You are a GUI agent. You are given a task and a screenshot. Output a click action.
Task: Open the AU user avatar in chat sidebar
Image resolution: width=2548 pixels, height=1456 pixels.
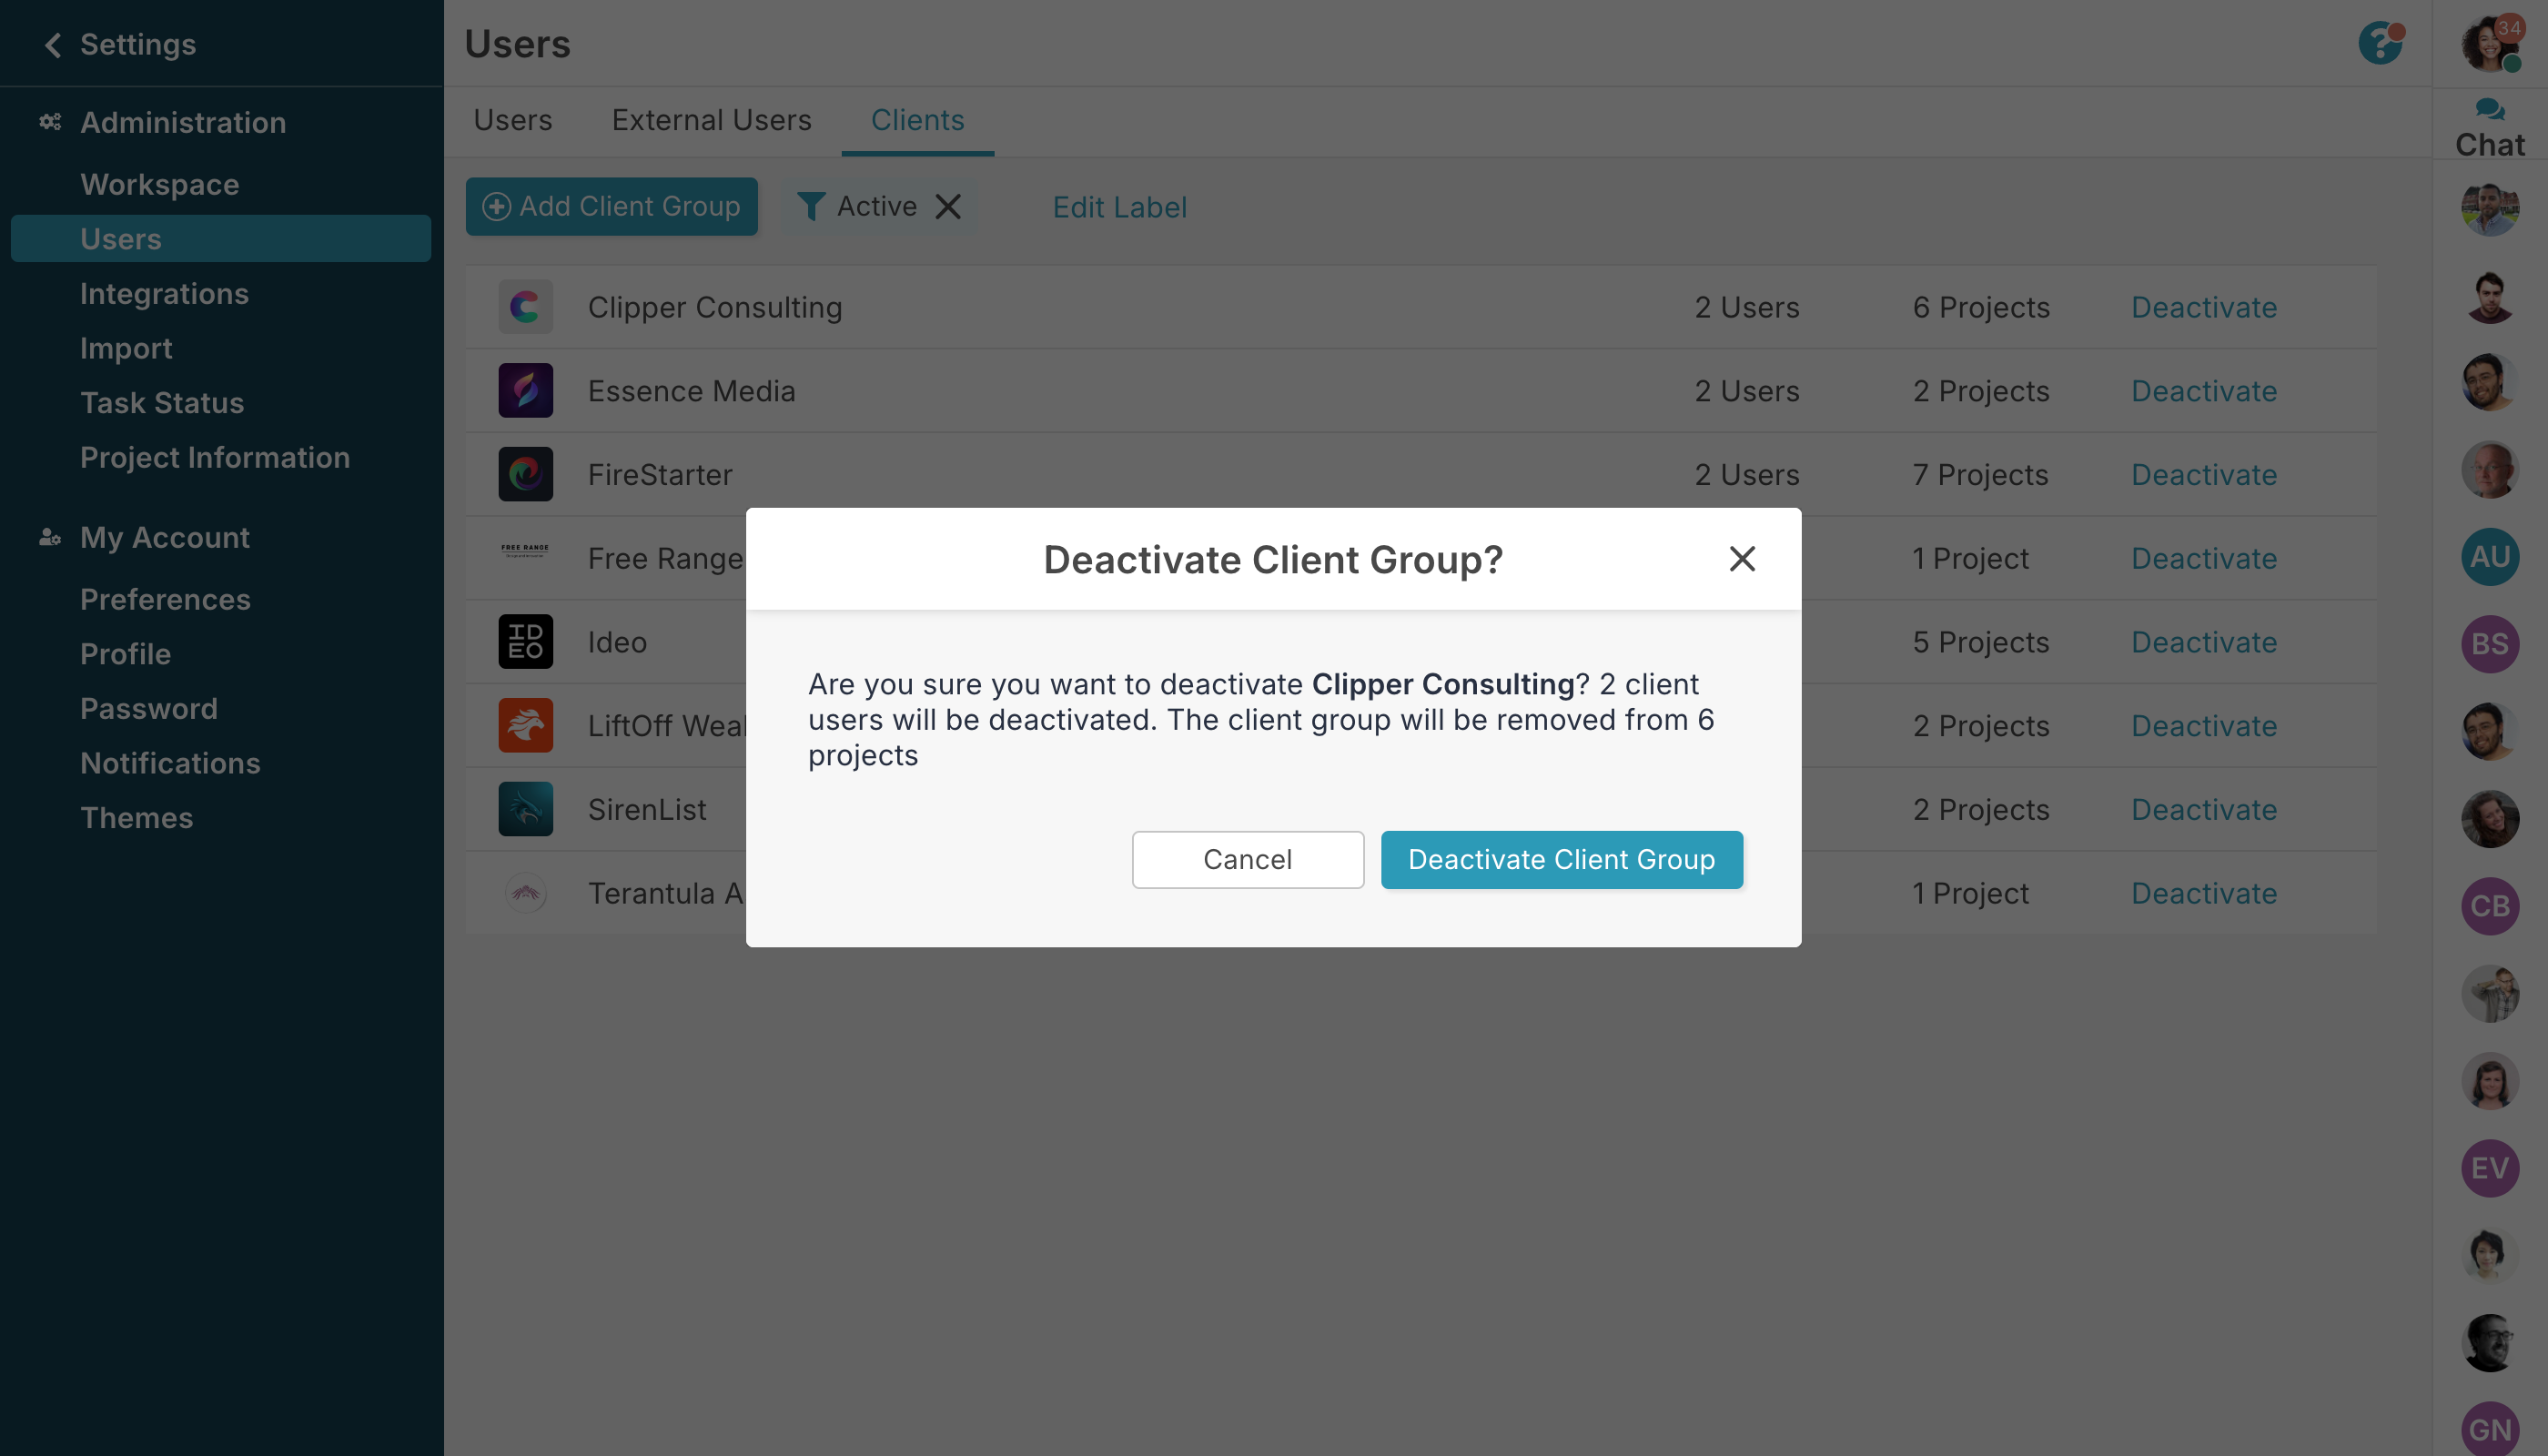pos(2489,557)
